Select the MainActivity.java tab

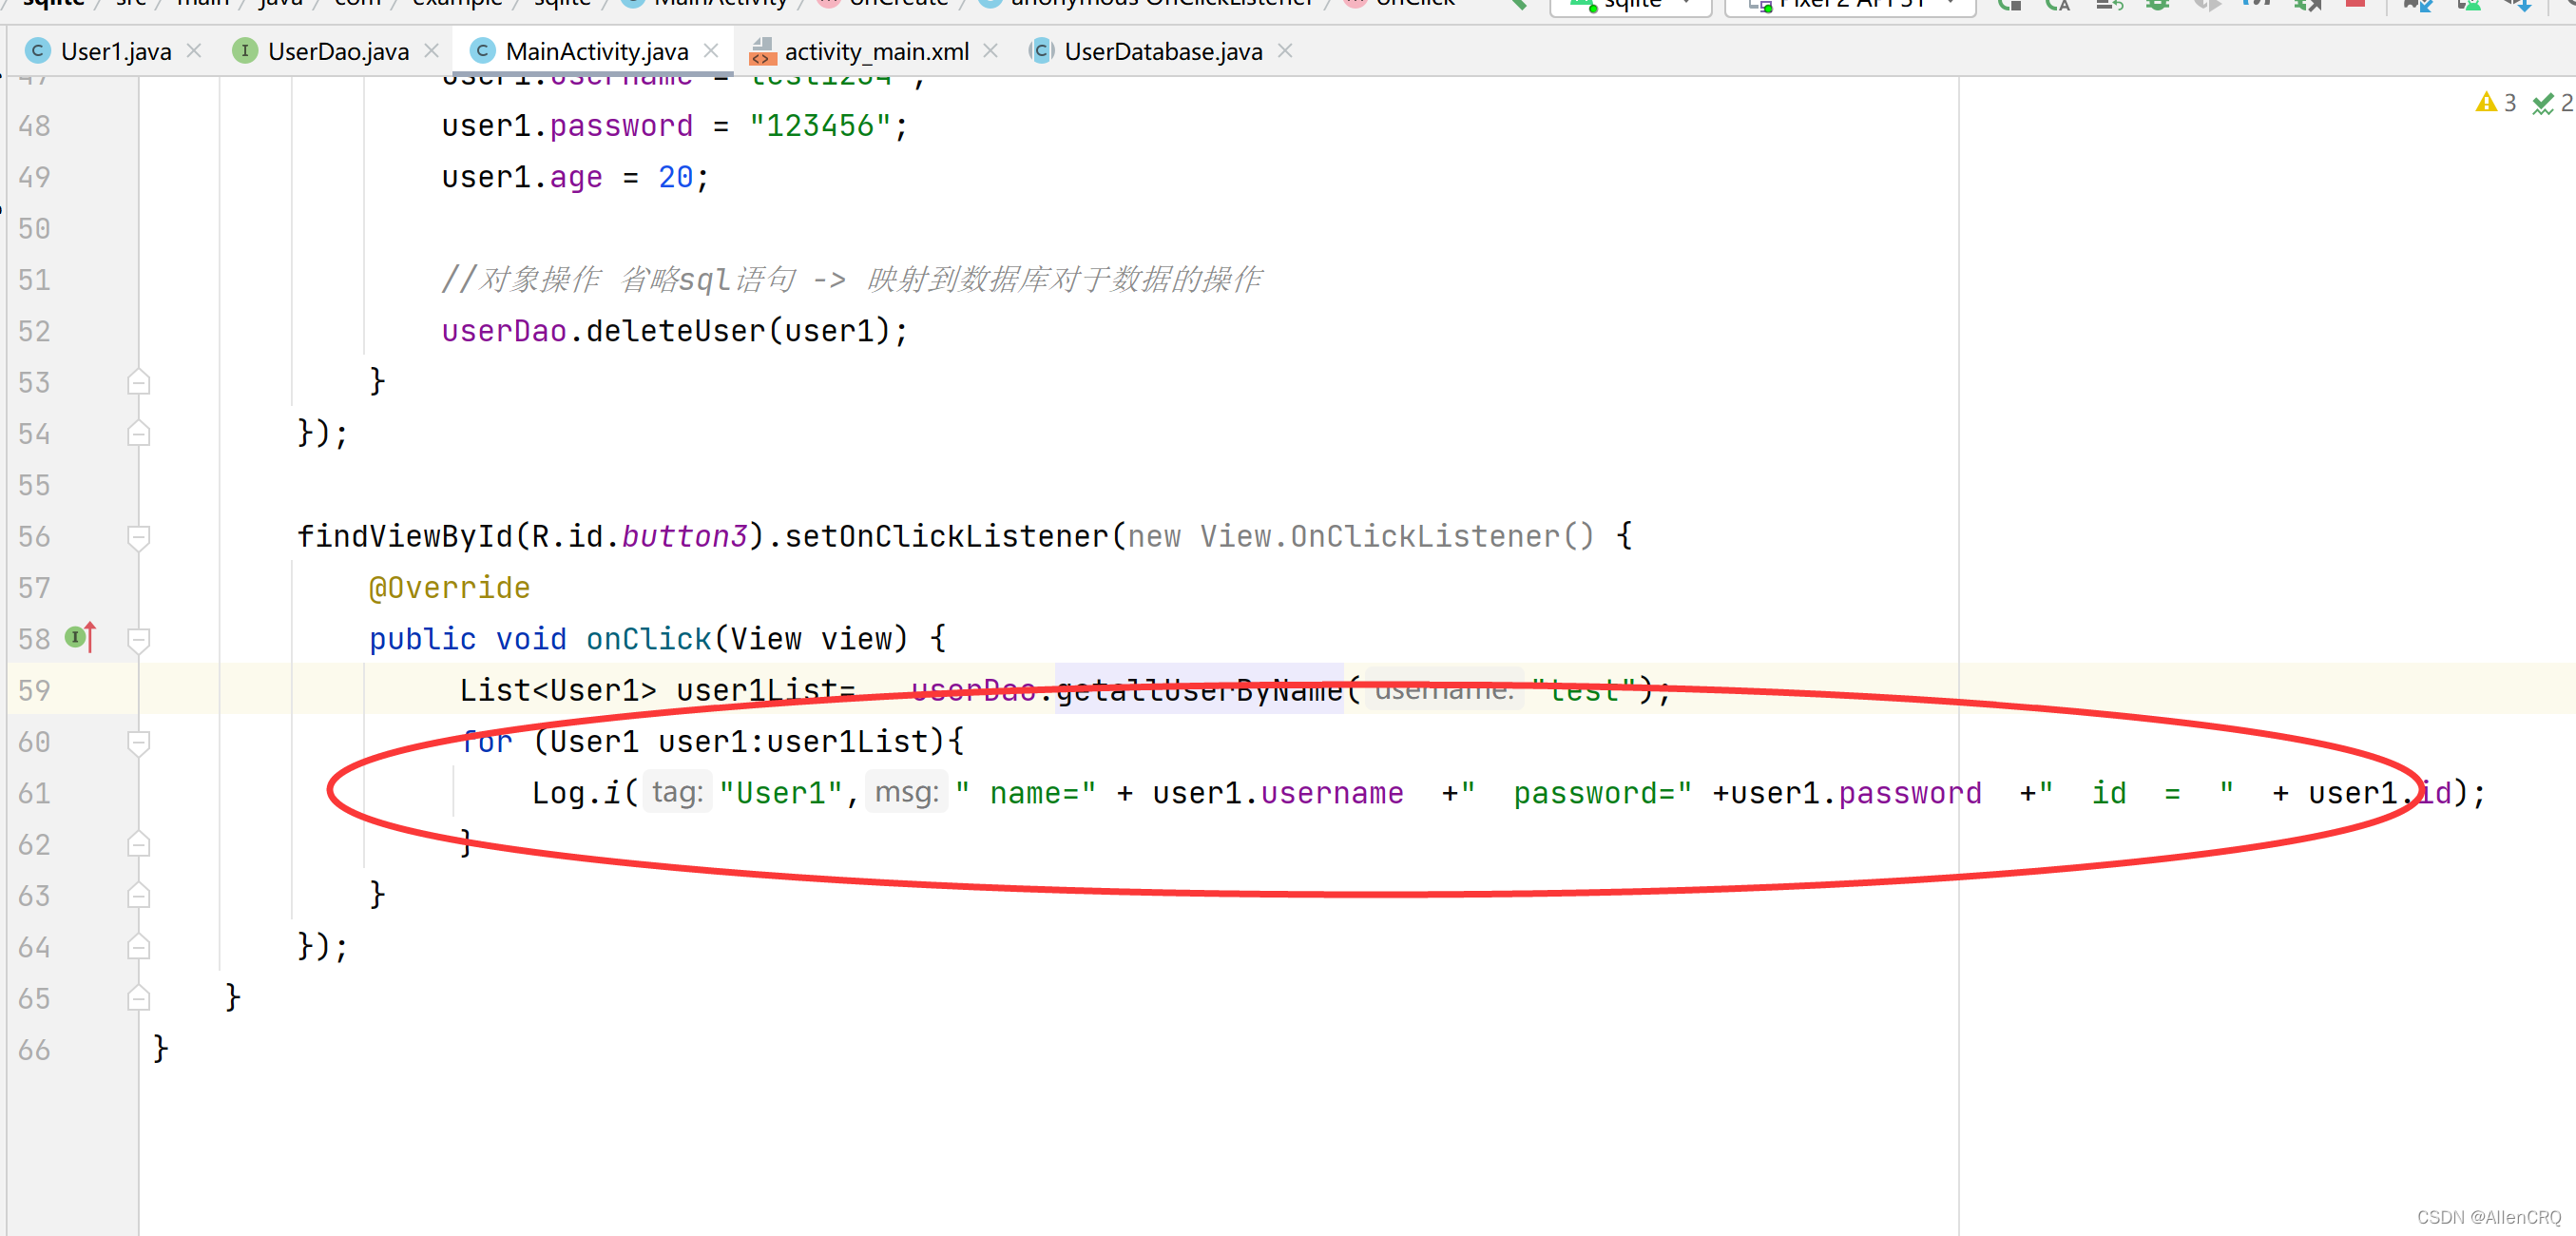pos(596,51)
